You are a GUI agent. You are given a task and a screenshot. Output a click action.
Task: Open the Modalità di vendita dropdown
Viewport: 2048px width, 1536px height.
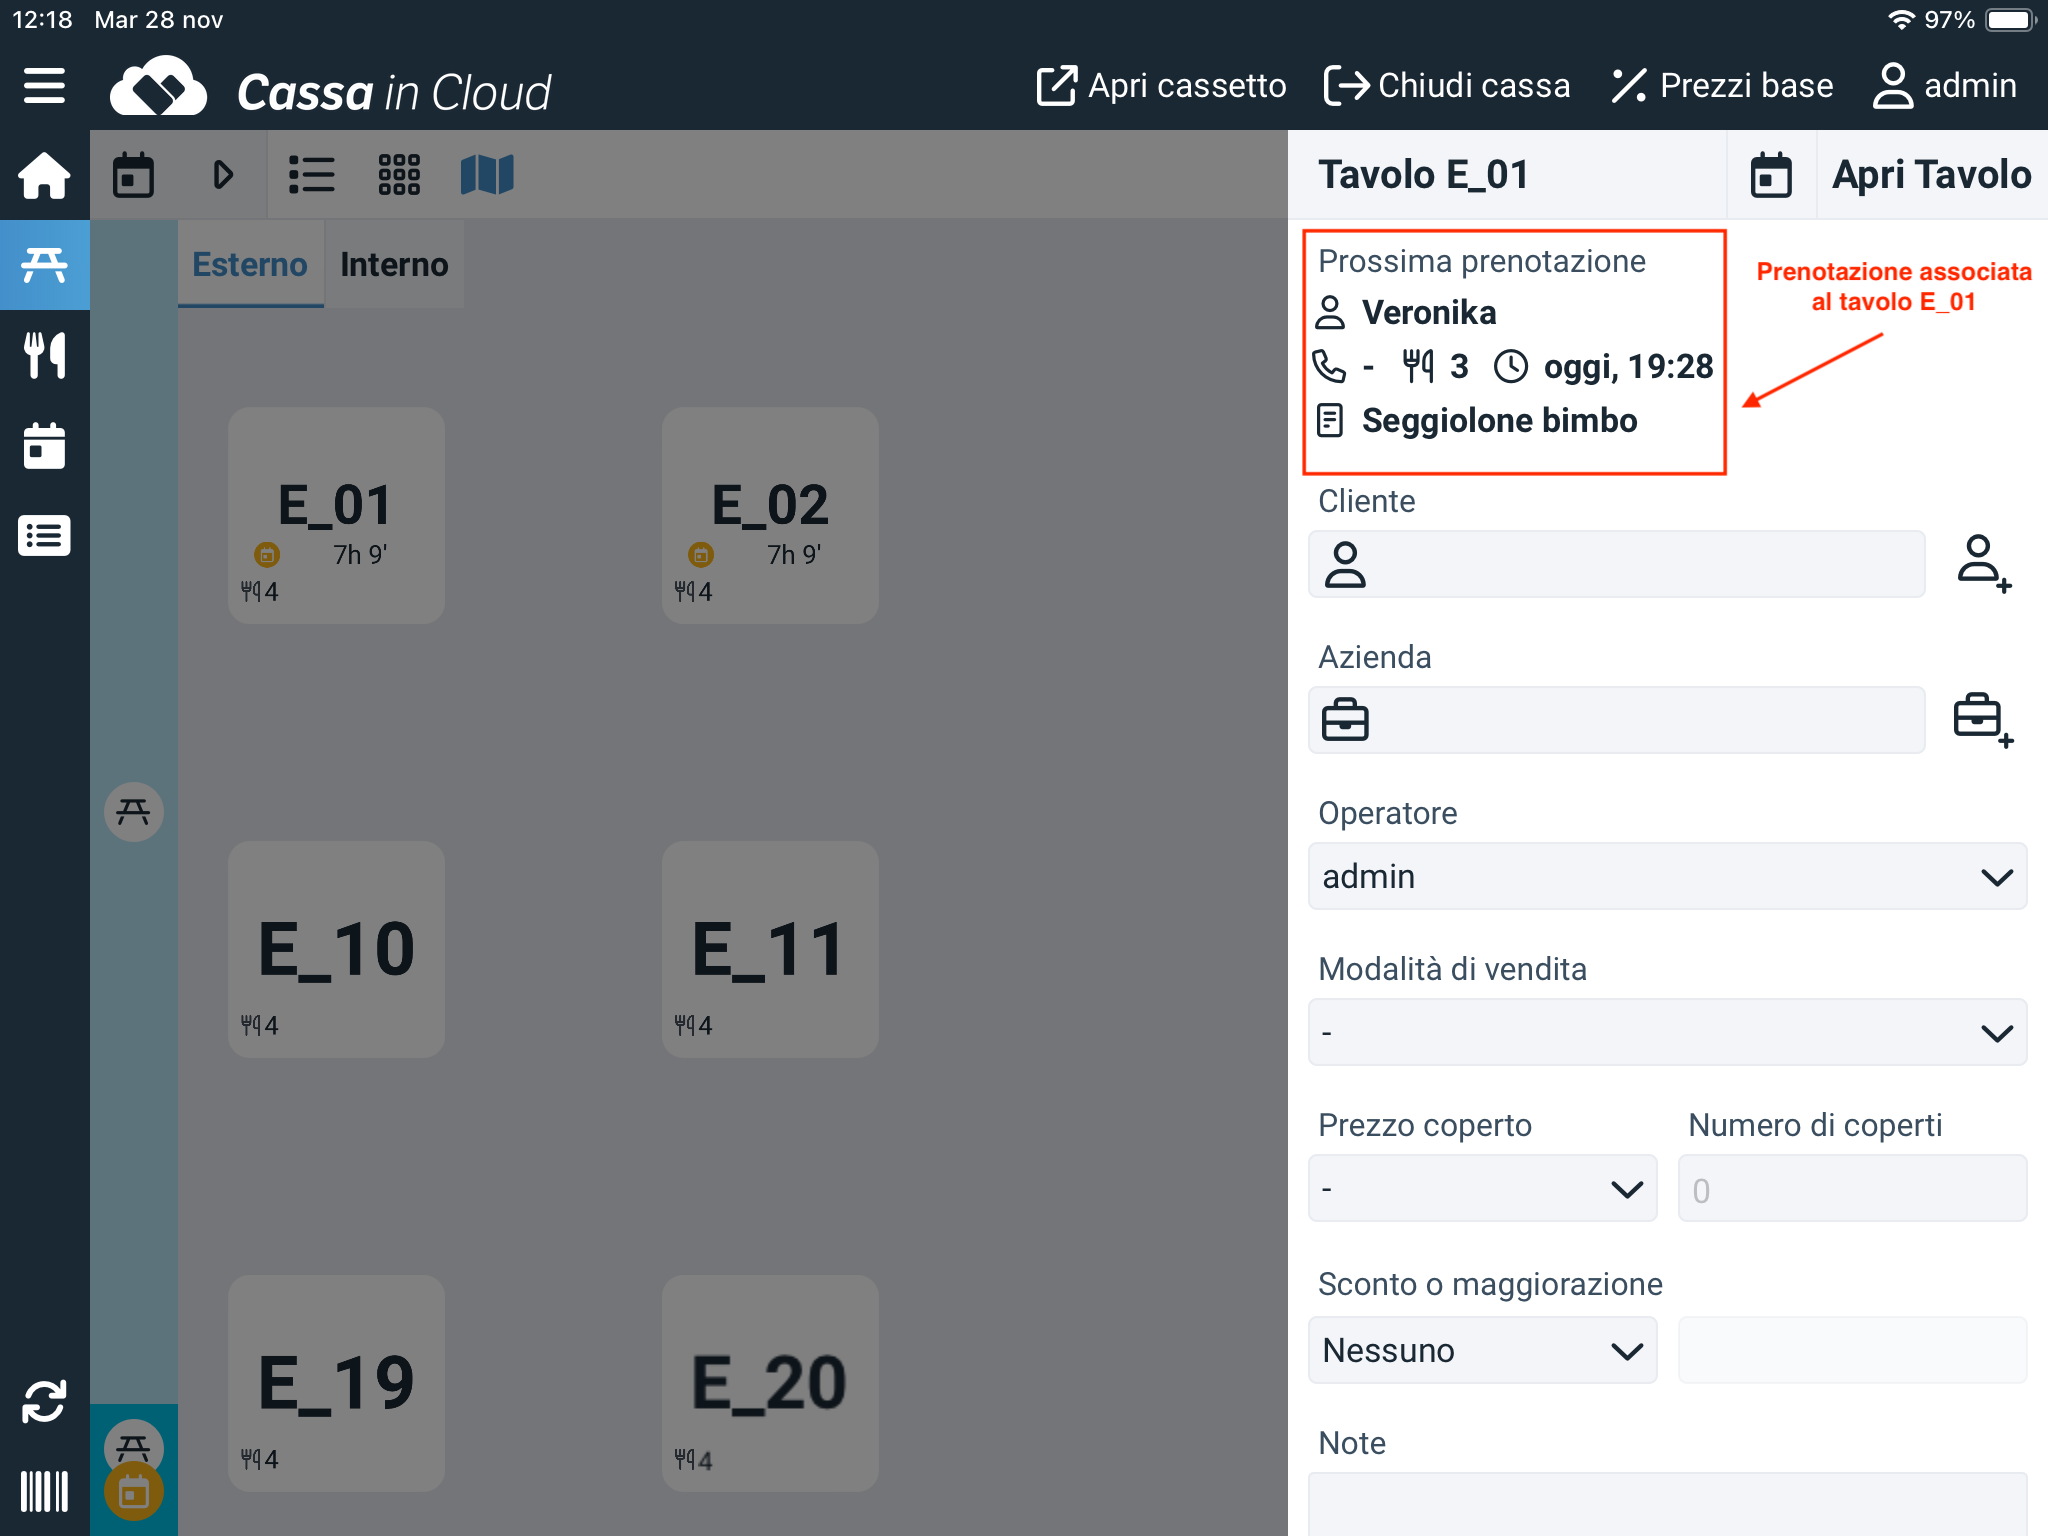coord(1667,1033)
